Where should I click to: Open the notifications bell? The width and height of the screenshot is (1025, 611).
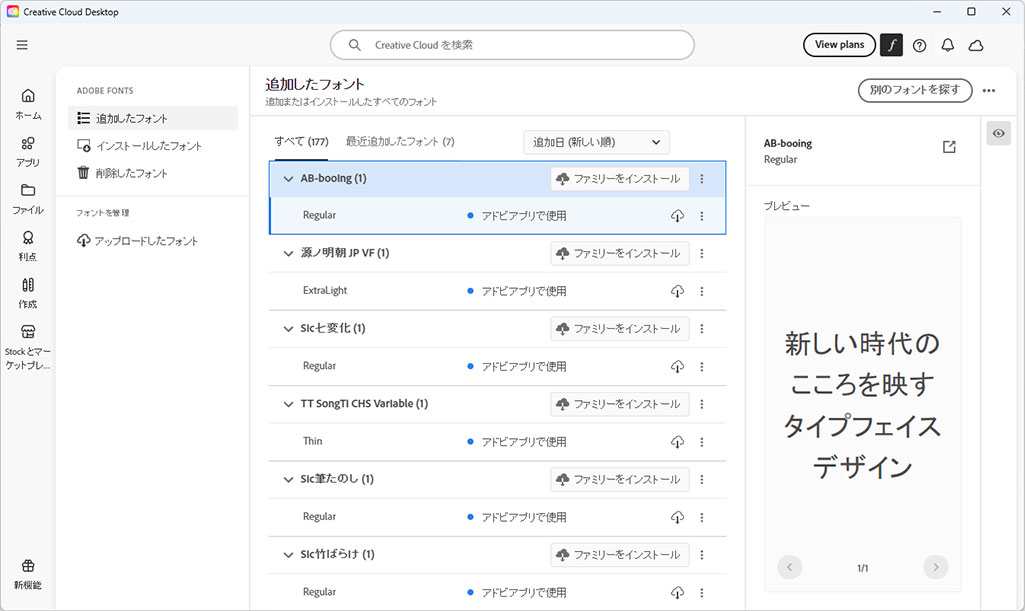click(x=948, y=45)
